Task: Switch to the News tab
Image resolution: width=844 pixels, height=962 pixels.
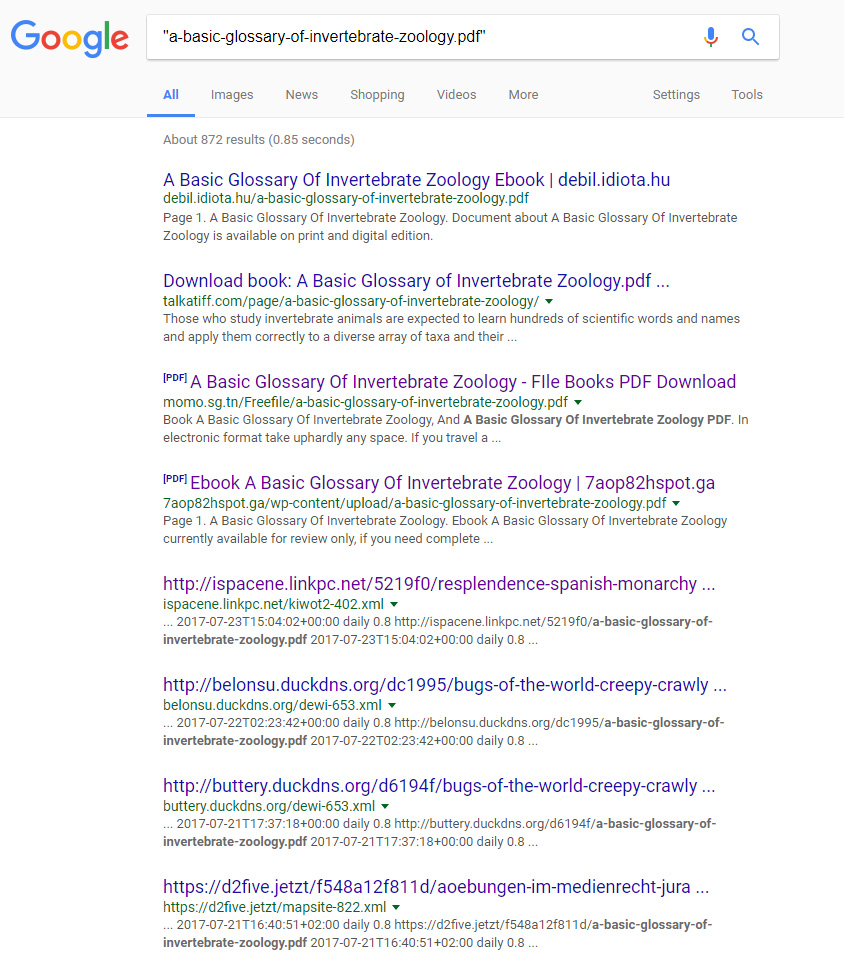Action: 301,95
